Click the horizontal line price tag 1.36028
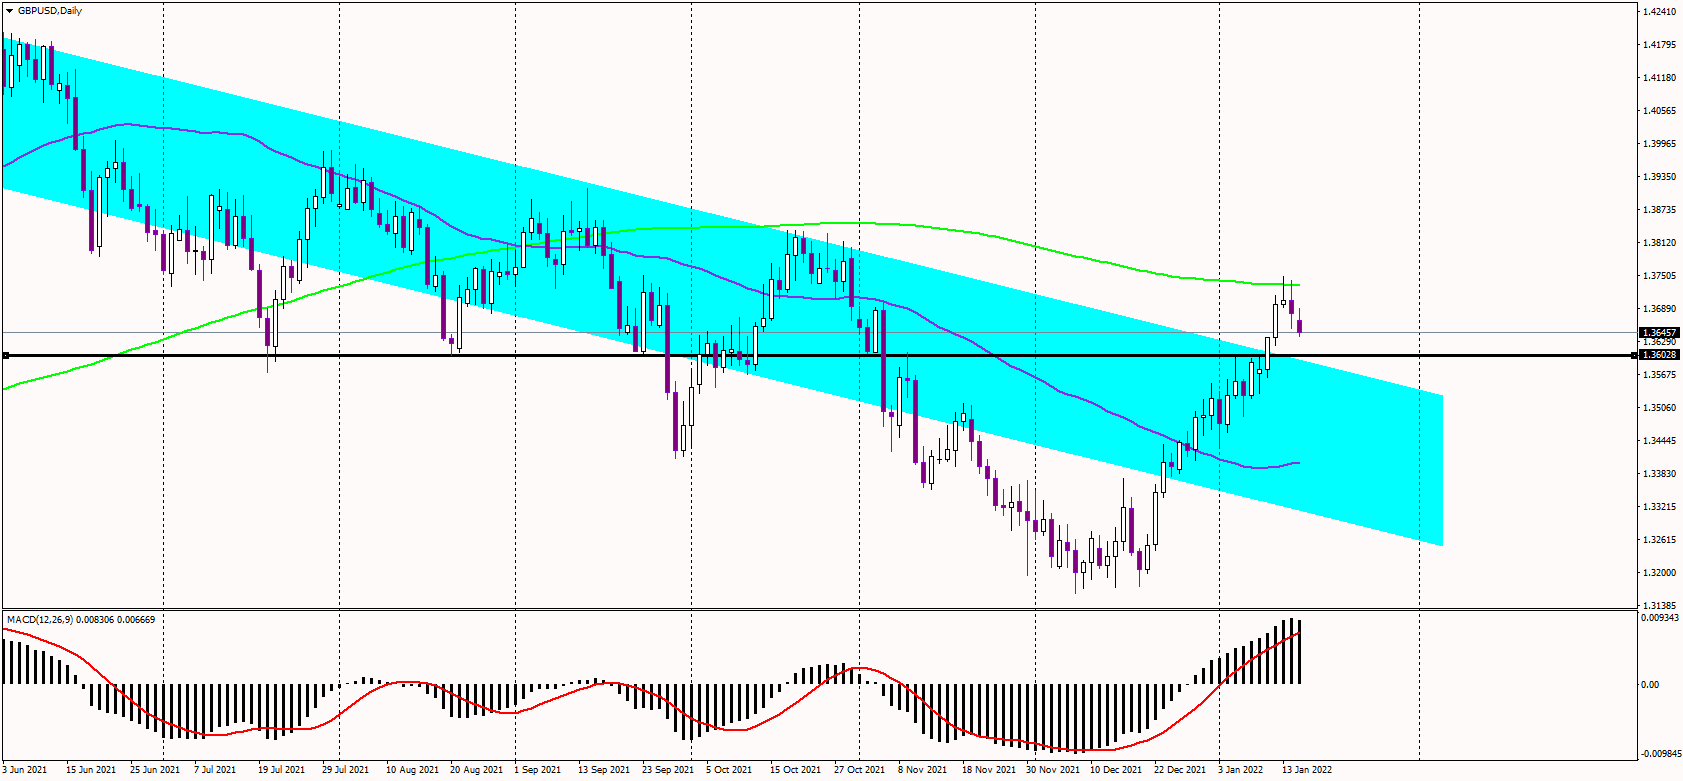The width and height of the screenshot is (1683, 781). (1659, 355)
